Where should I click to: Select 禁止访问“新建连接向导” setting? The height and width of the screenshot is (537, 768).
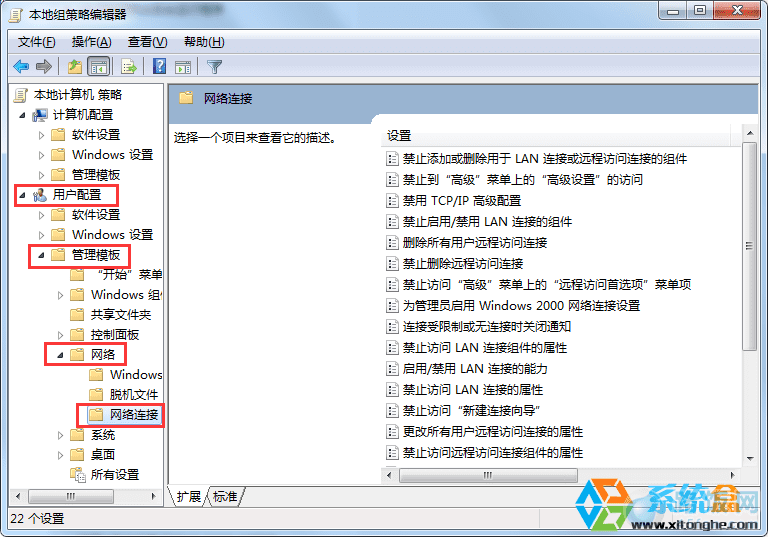click(471, 411)
